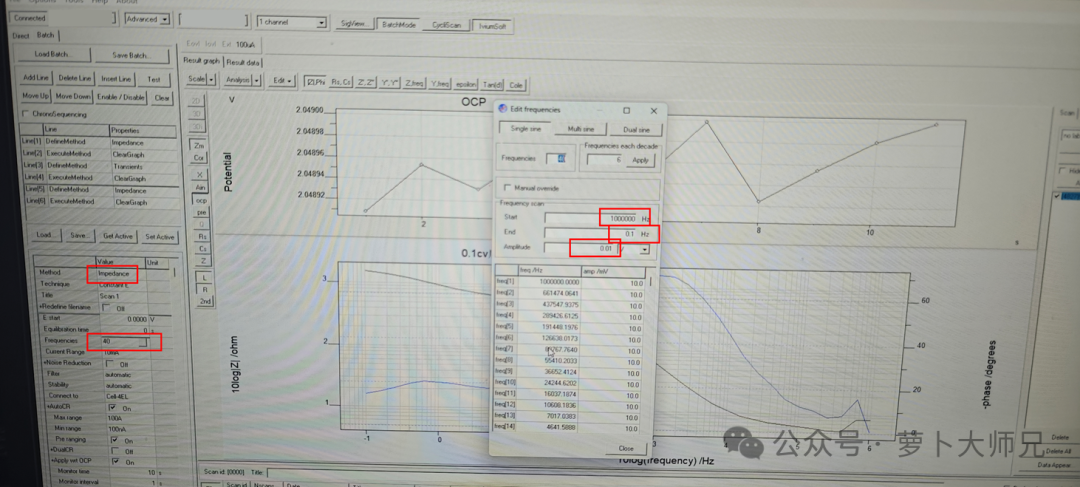1080x487 pixels.
Task: Toggle the DualCR checkbox
Action: tap(116, 450)
